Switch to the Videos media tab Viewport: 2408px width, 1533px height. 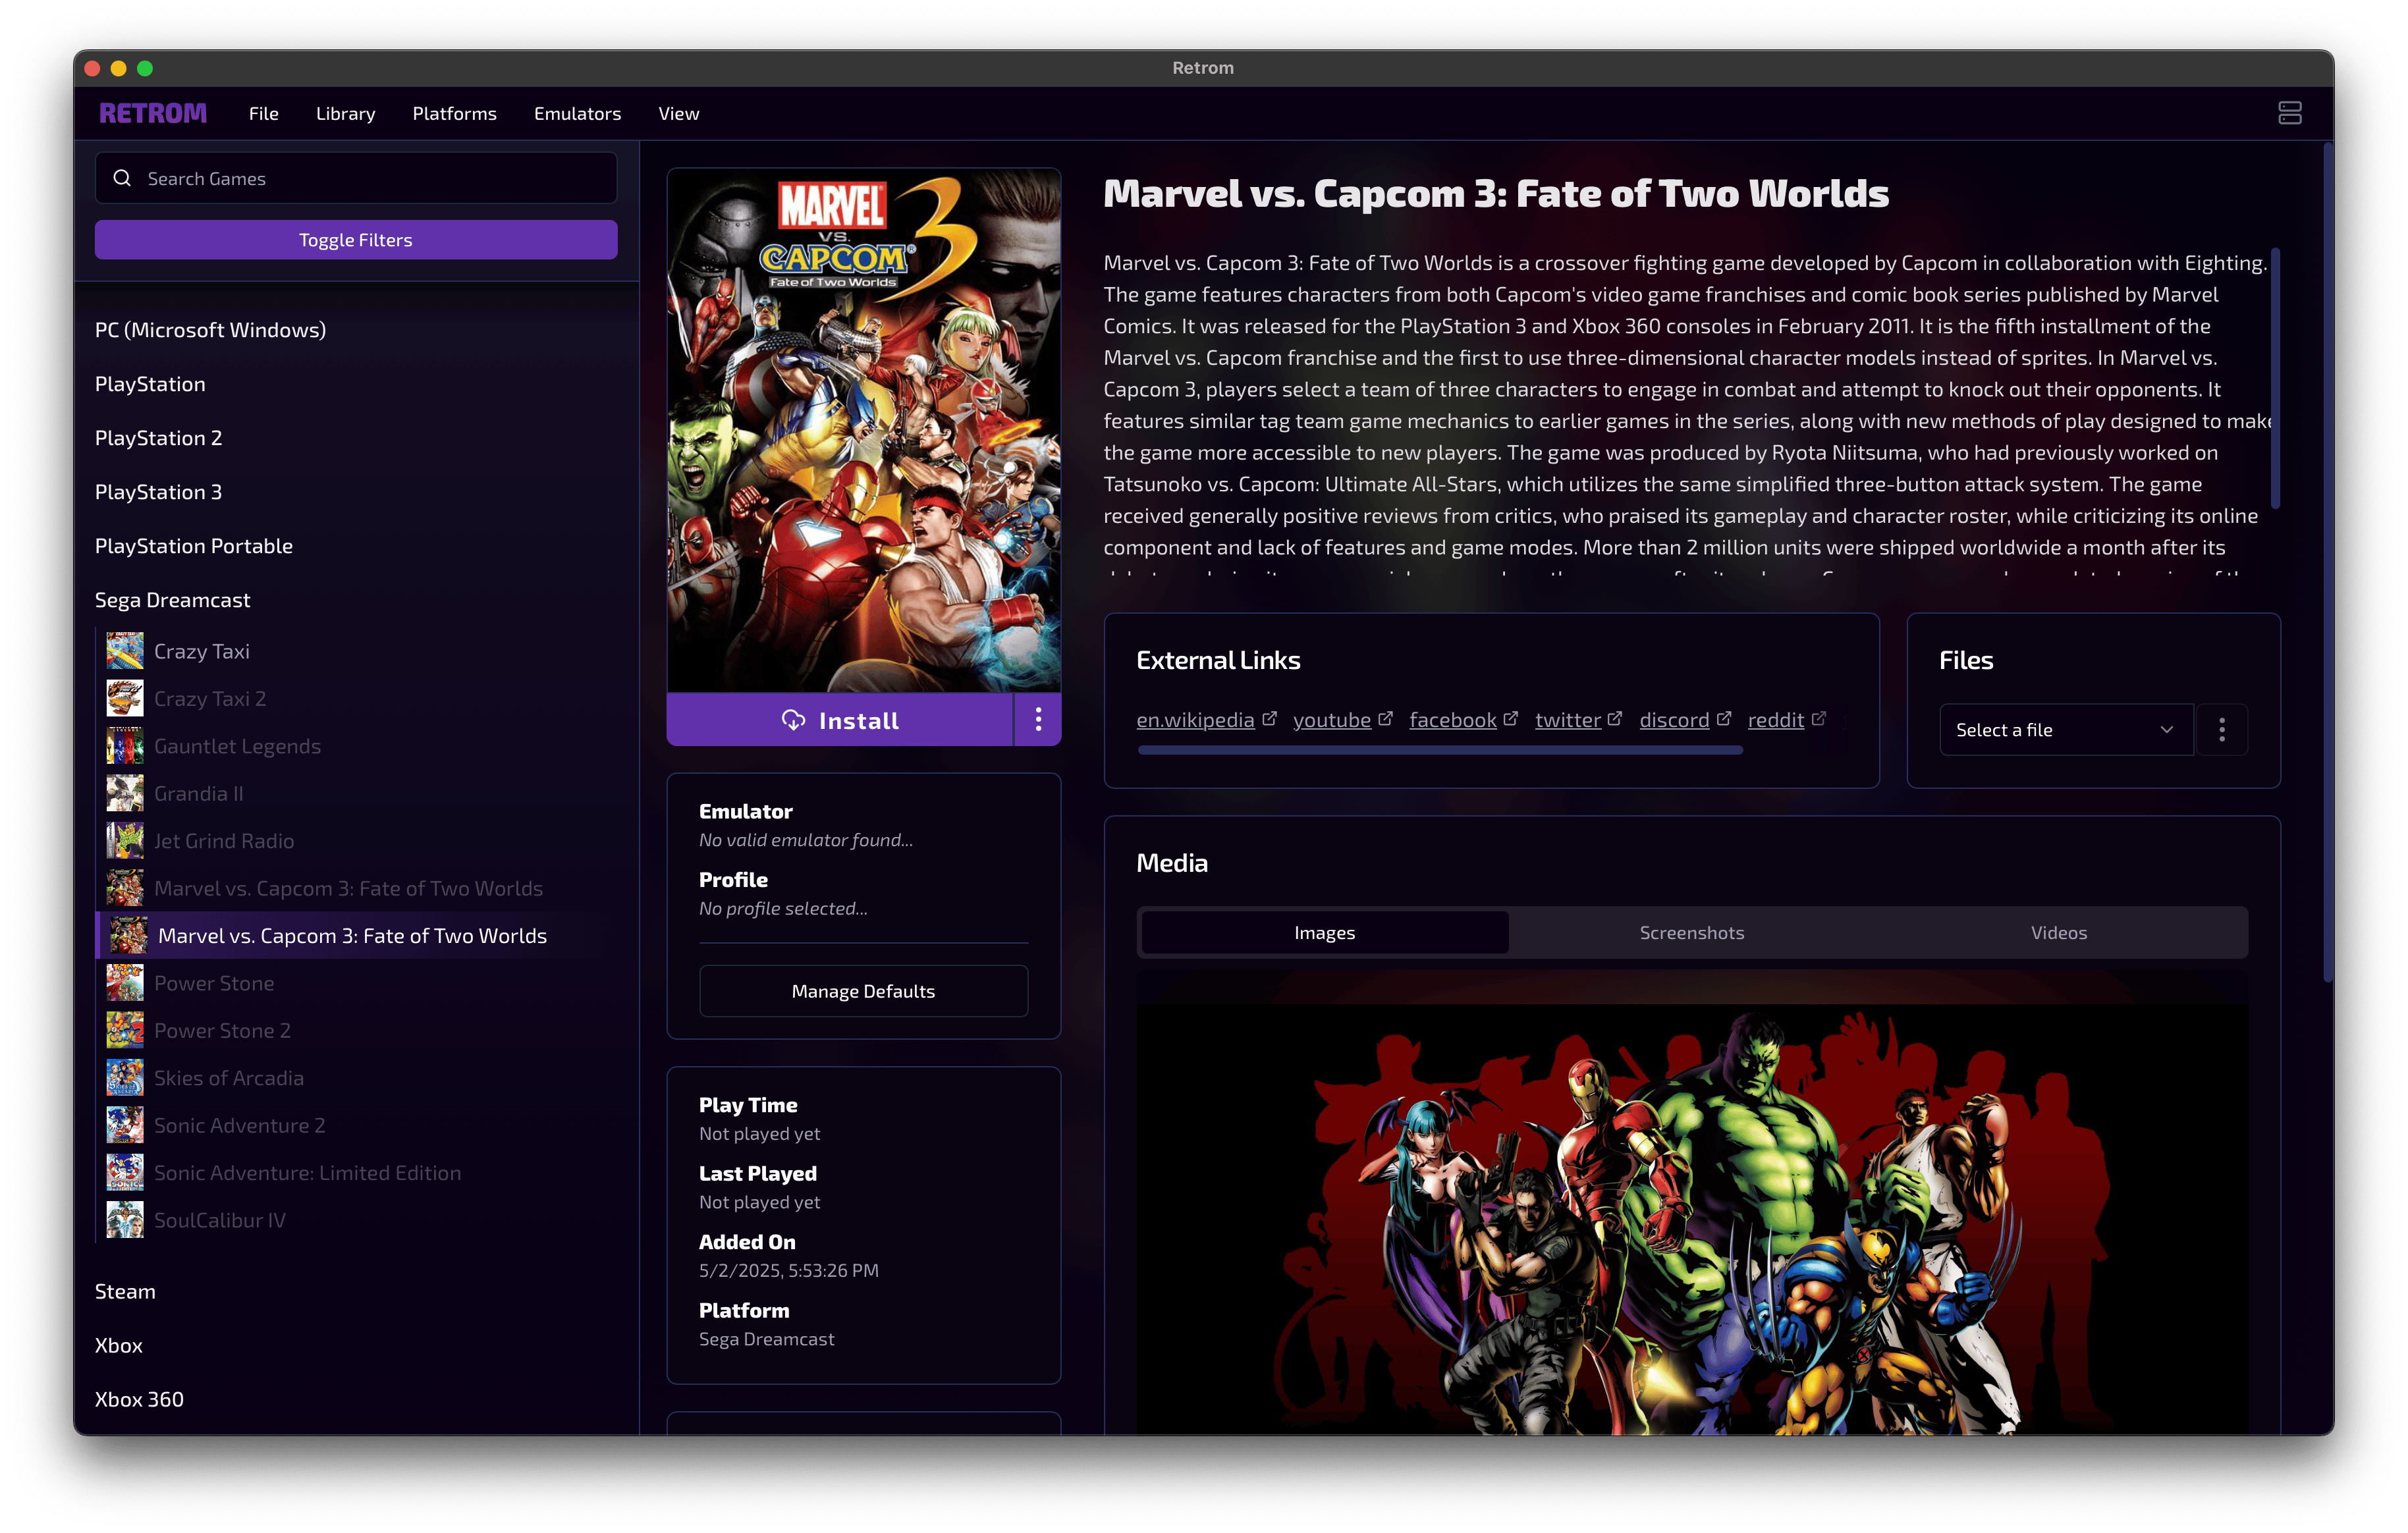[2058, 932]
